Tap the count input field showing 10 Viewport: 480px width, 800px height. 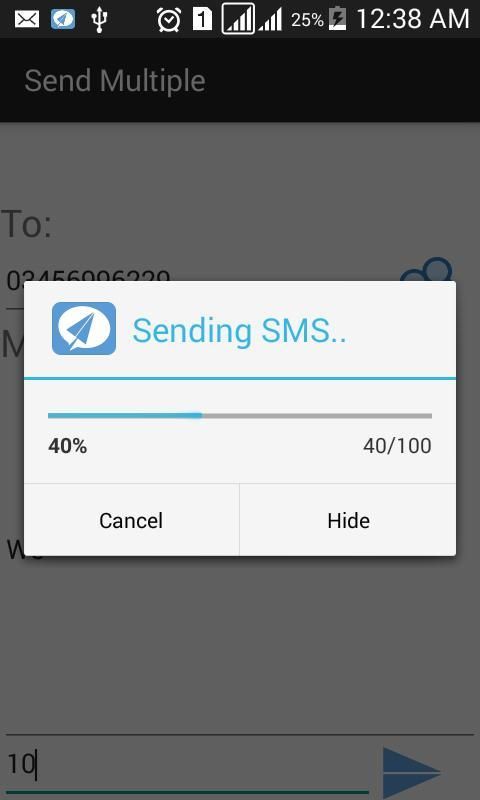[187, 764]
